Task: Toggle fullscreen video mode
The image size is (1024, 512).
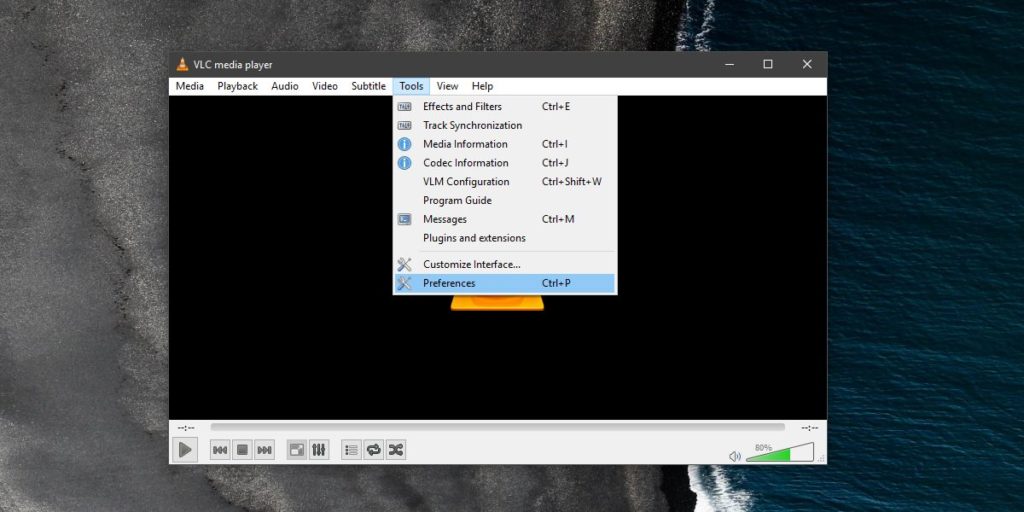Action: tap(297, 450)
